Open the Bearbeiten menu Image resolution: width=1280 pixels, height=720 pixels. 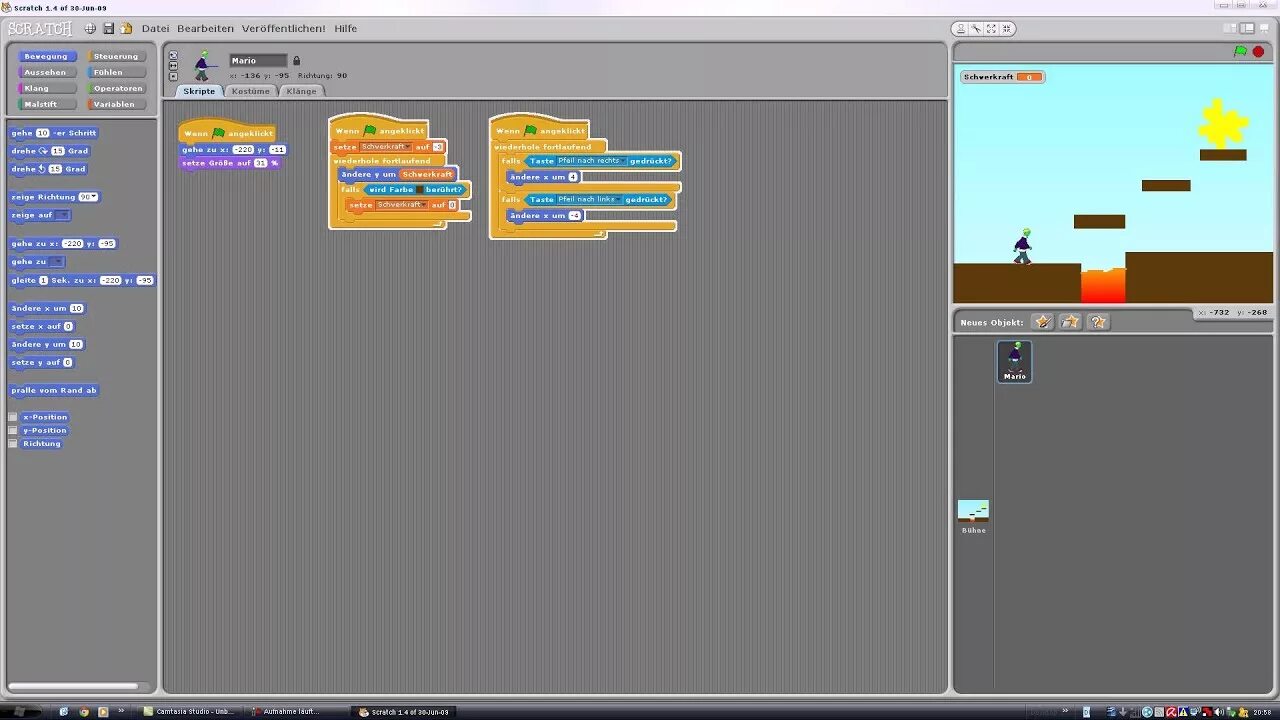(x=205, y=28)
